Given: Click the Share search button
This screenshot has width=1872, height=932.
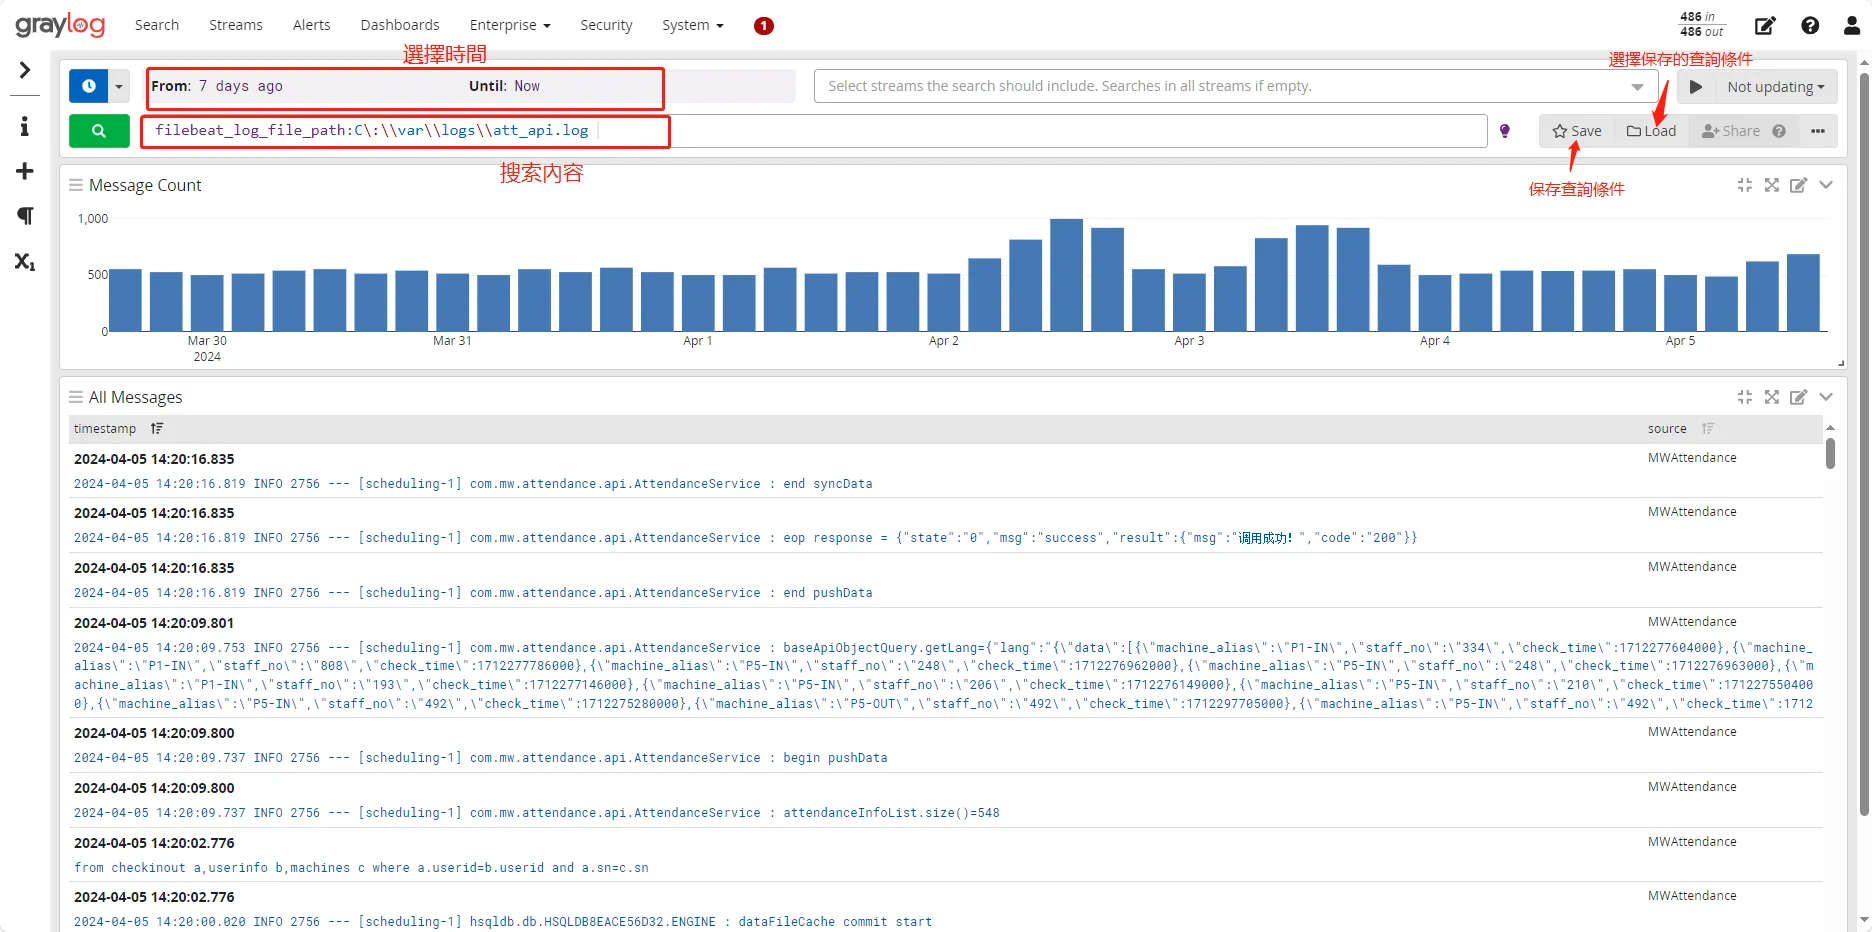Looking at the screenshot, I should [1730, 131].
